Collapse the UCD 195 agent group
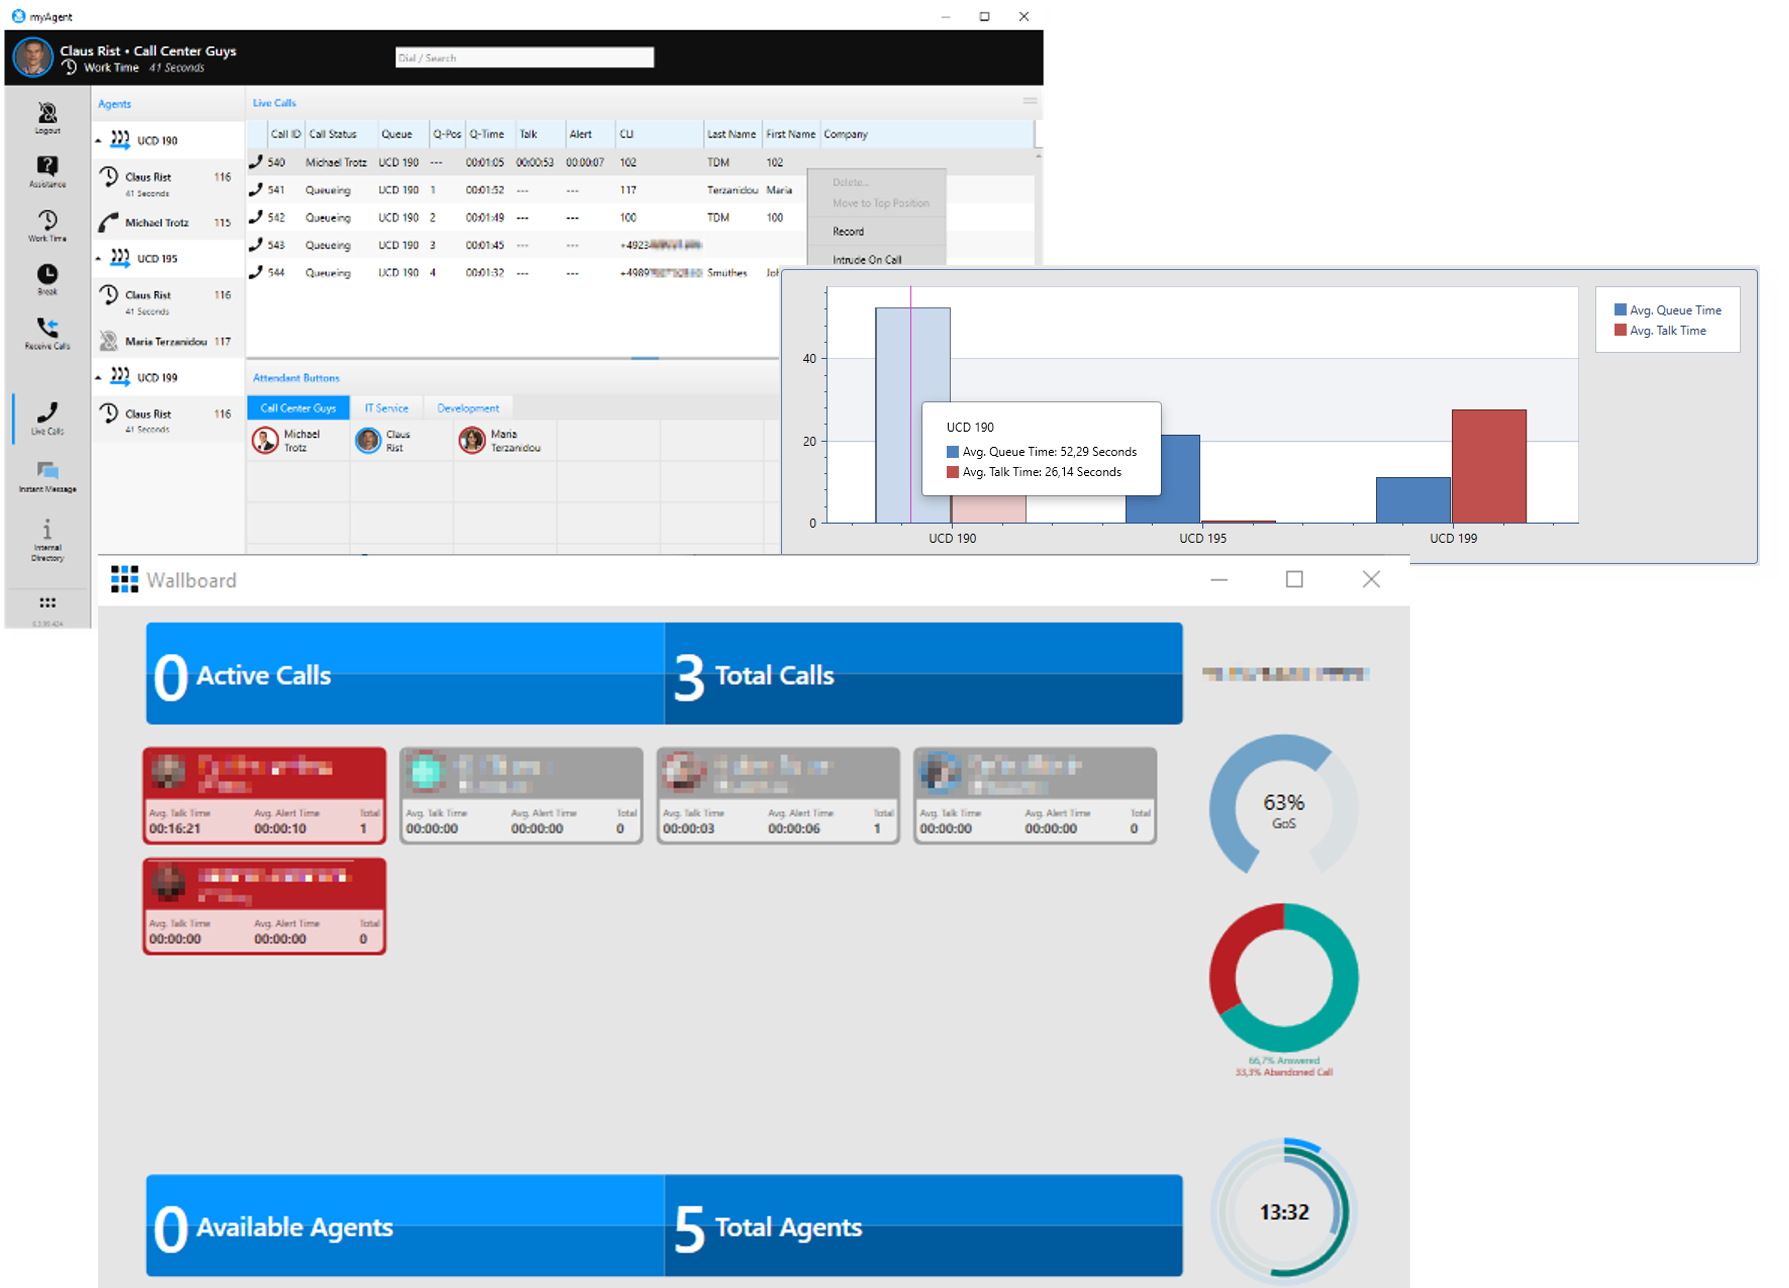 (98, 259)
